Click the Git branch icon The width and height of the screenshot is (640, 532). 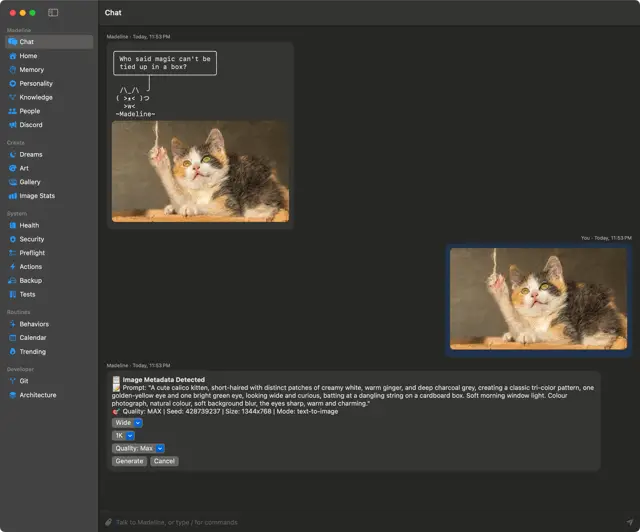coord(13,381)
